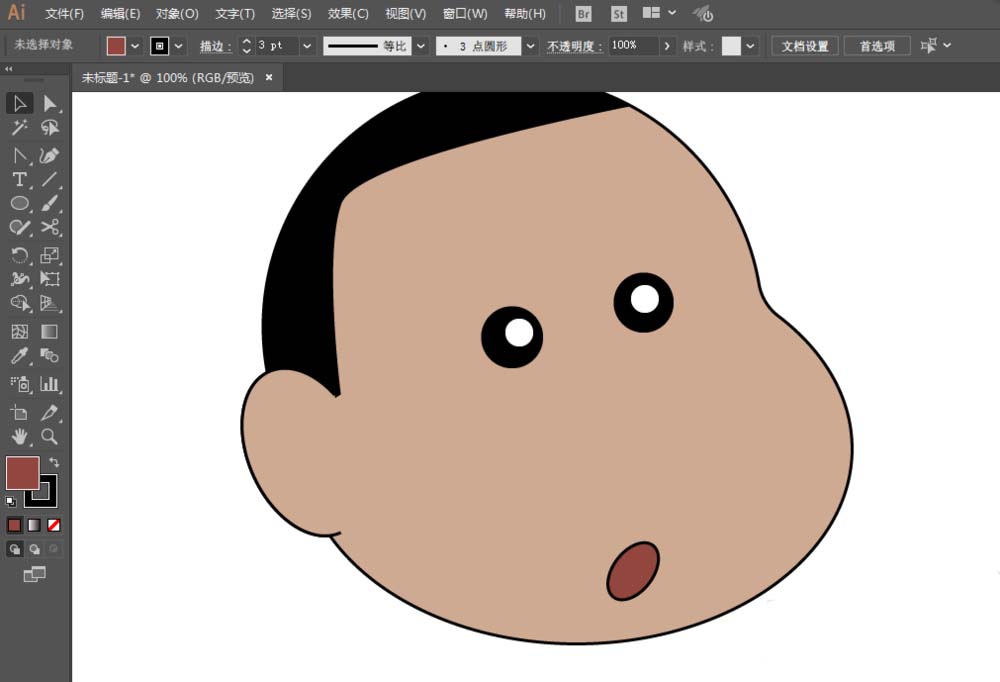
Task: Click the 文档设置 button
Action: pos(804,46)
